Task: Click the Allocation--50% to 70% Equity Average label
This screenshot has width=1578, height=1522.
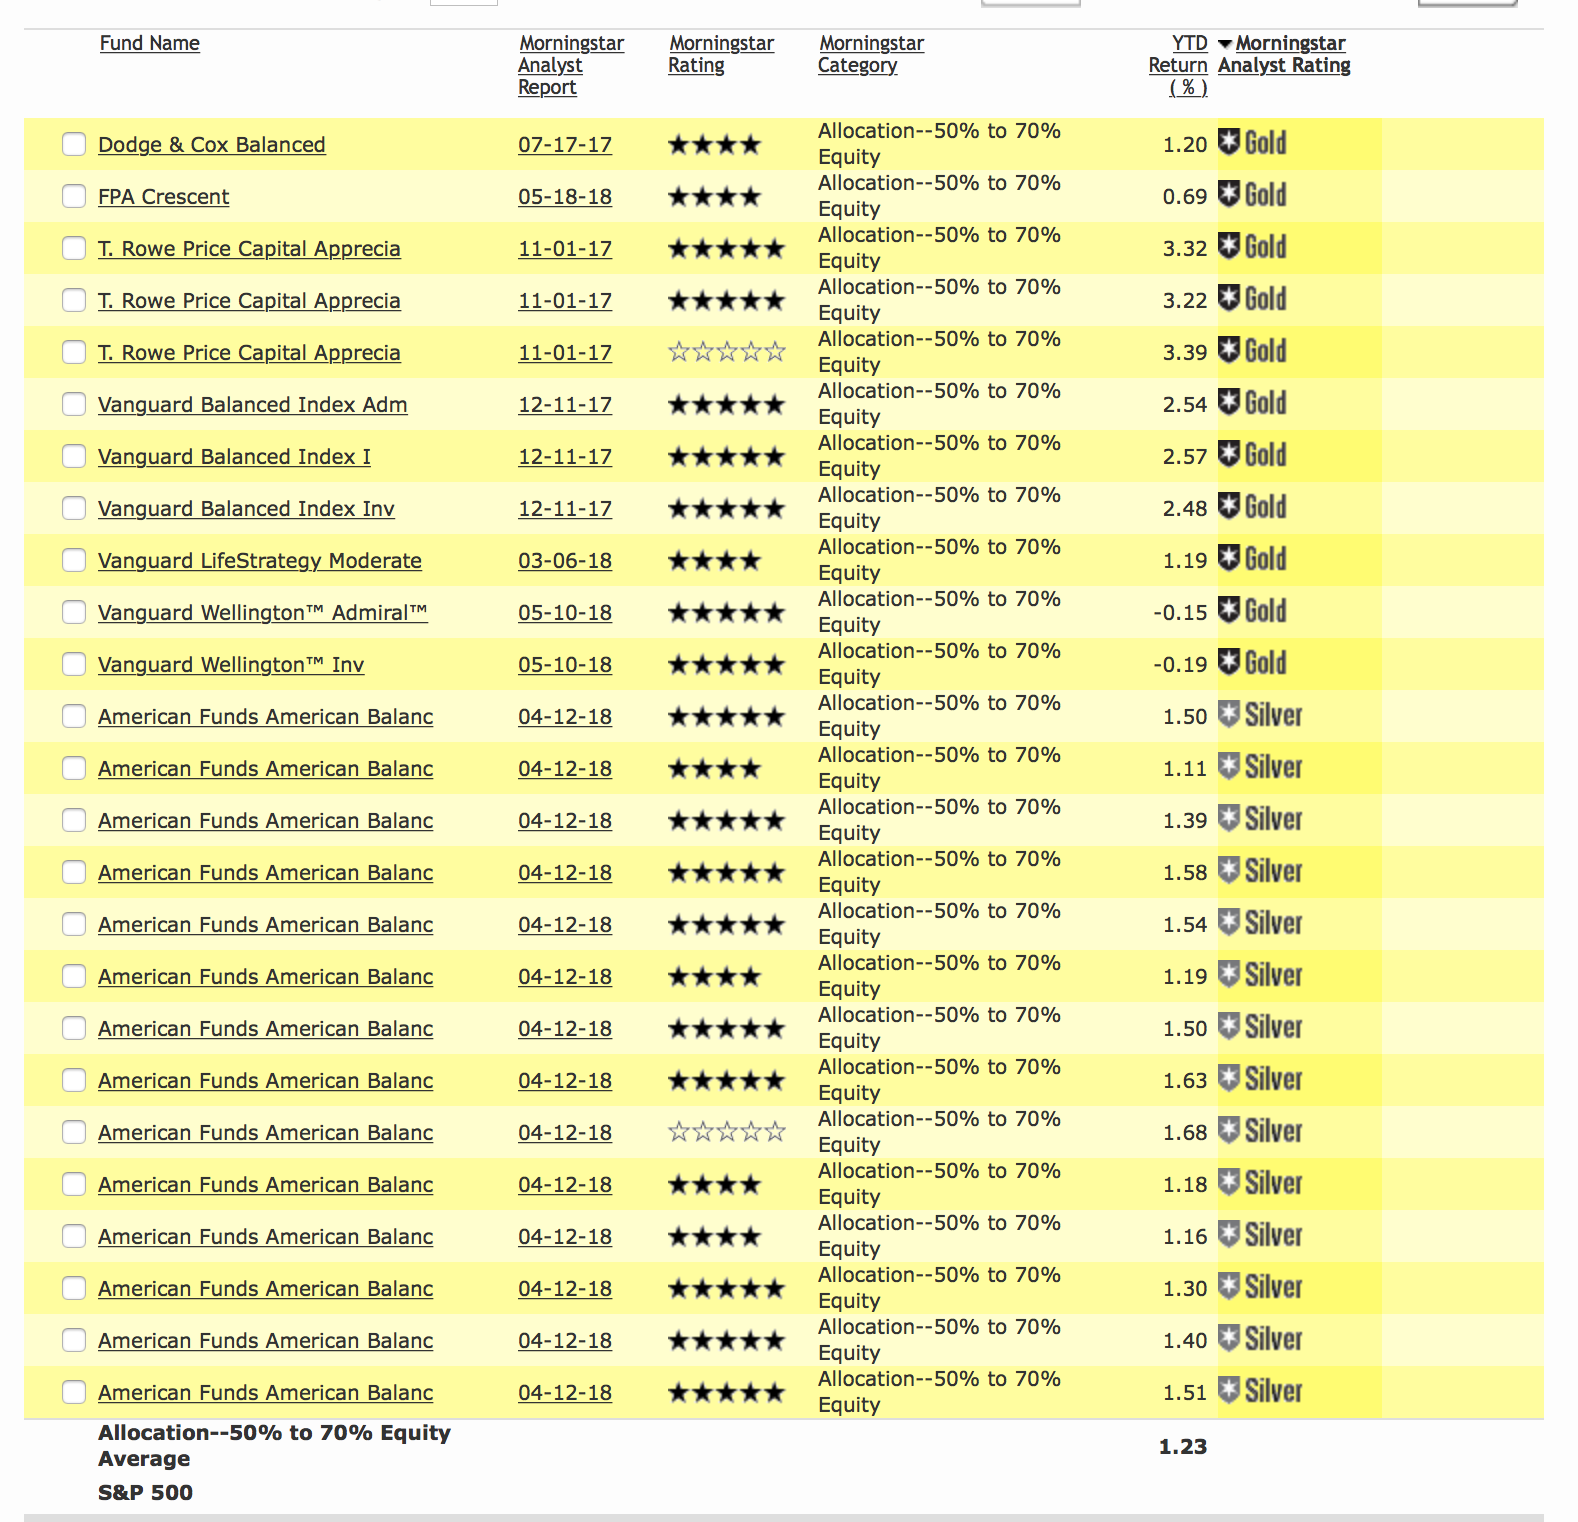Action: coord(274,1445)
